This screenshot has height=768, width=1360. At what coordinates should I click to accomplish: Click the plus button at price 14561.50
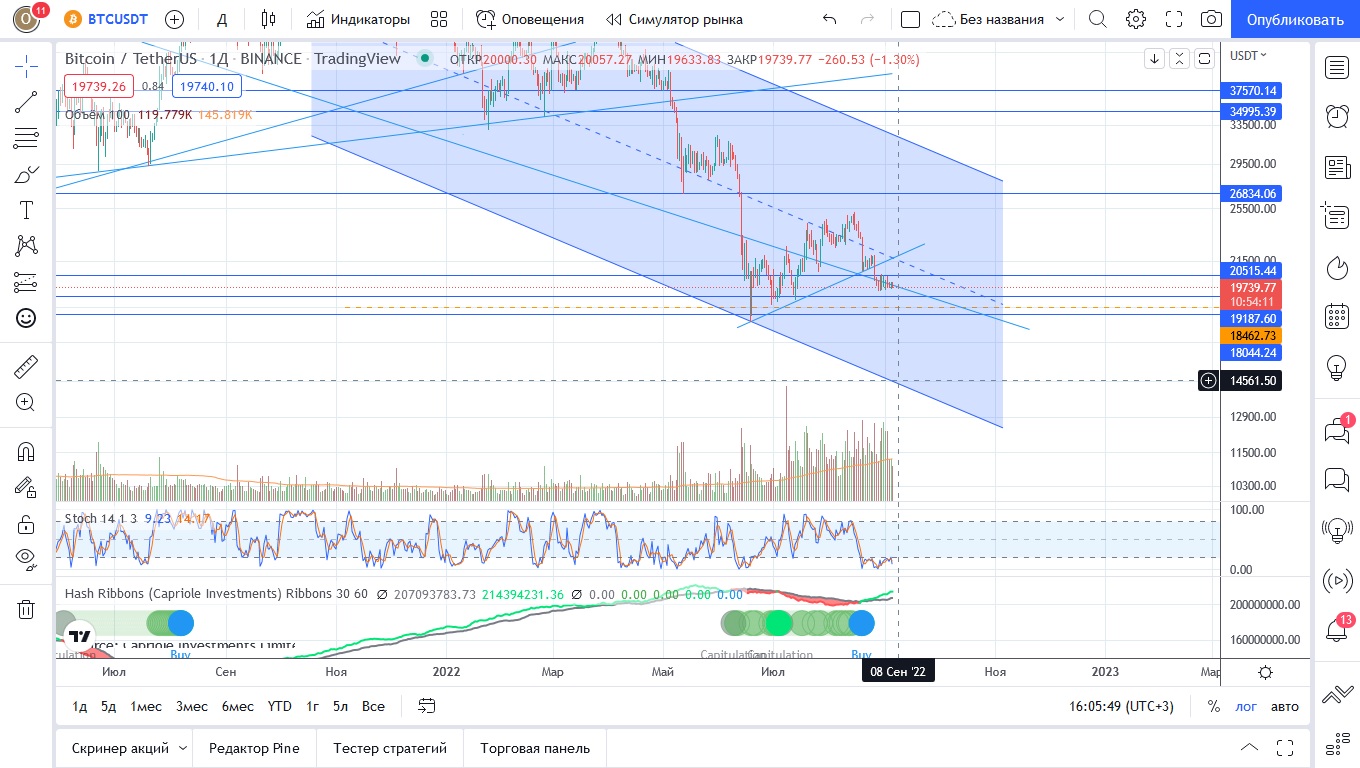click(x=1209, y=381)
